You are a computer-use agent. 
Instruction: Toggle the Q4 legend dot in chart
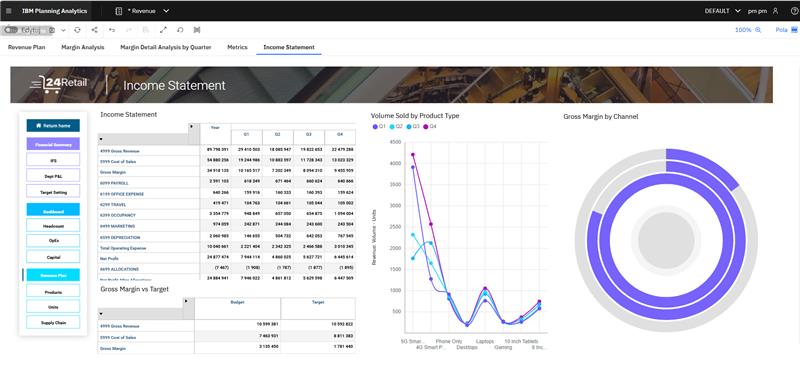click(426, 126)
